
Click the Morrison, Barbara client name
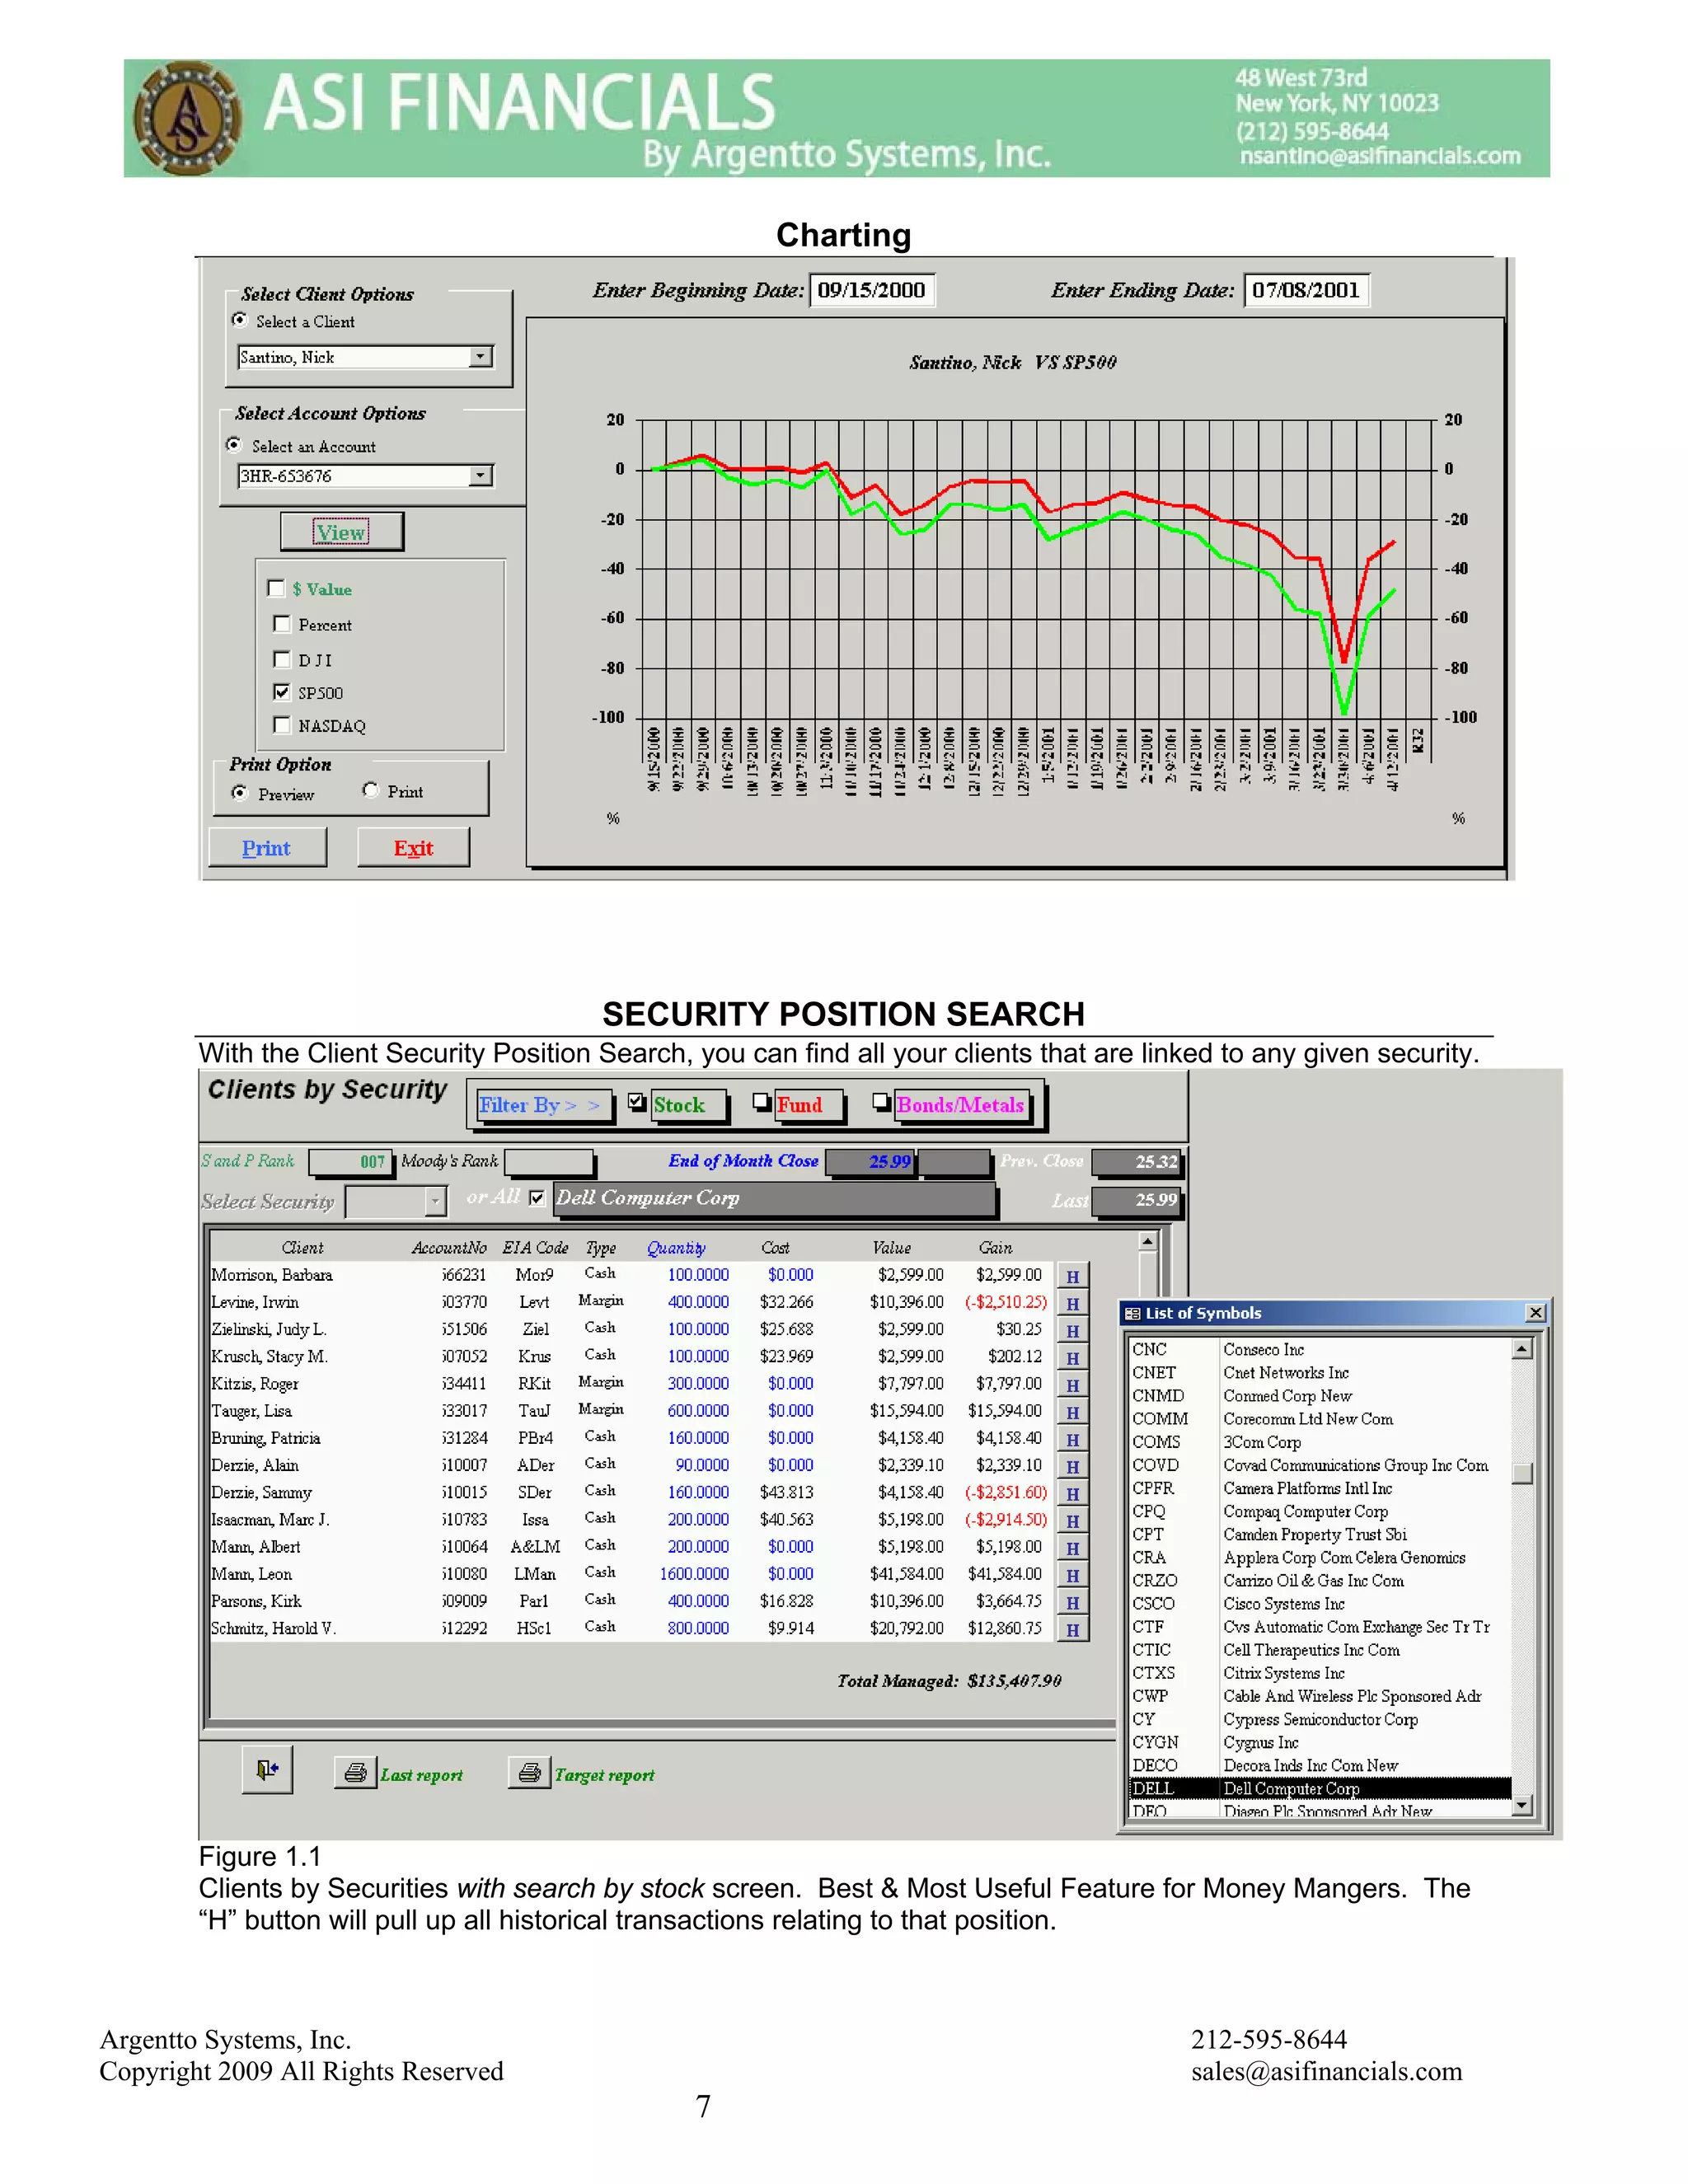pos(272,1275)
